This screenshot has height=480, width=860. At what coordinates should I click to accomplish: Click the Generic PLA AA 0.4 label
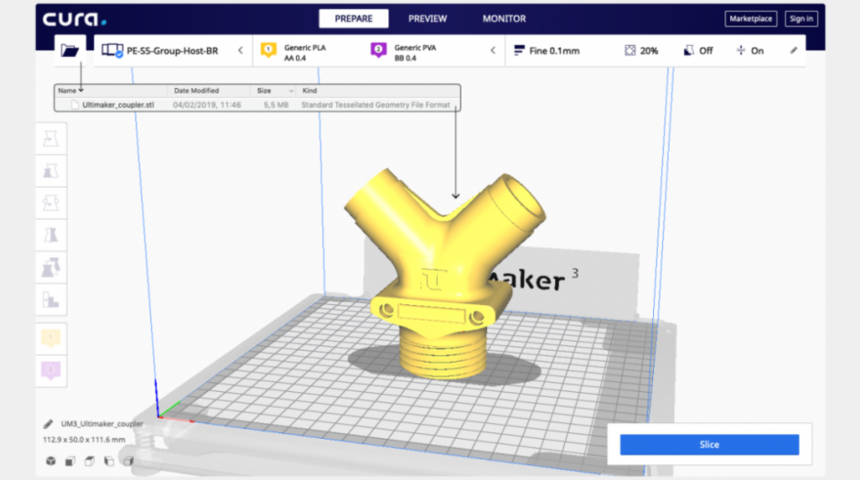305,53
